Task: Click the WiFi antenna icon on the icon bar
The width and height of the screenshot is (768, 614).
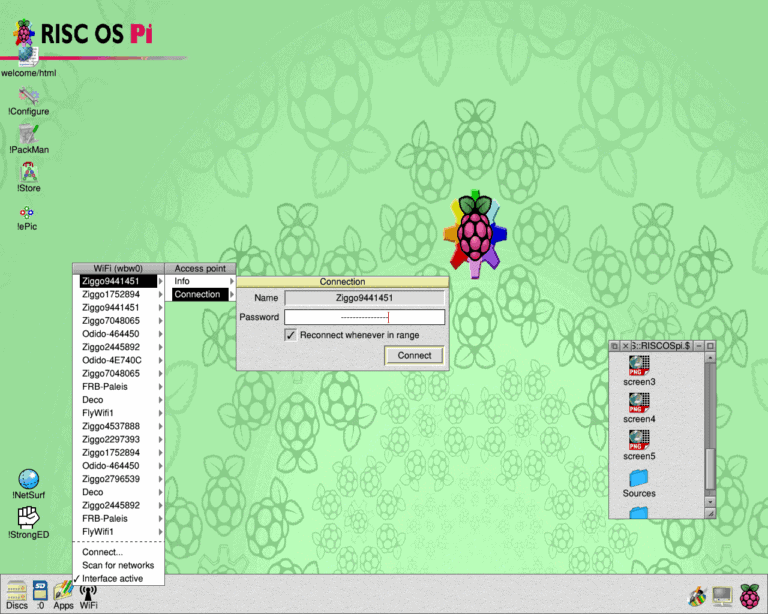Action: [88, 596]
